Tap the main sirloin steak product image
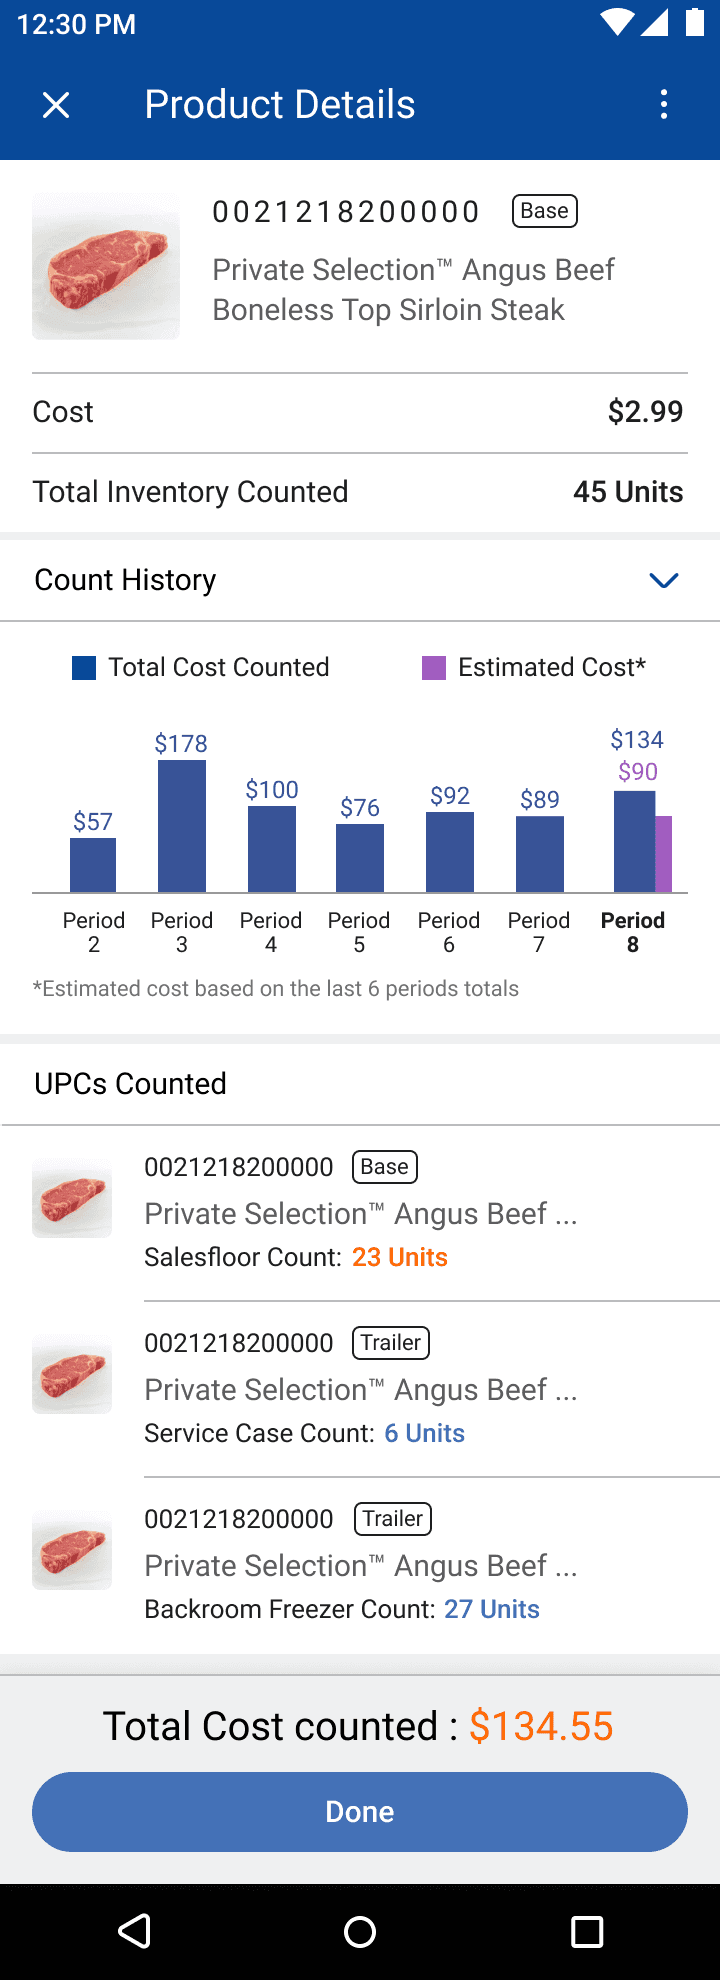The height and width of the screenshot is (1980, 720). [106, 266]
